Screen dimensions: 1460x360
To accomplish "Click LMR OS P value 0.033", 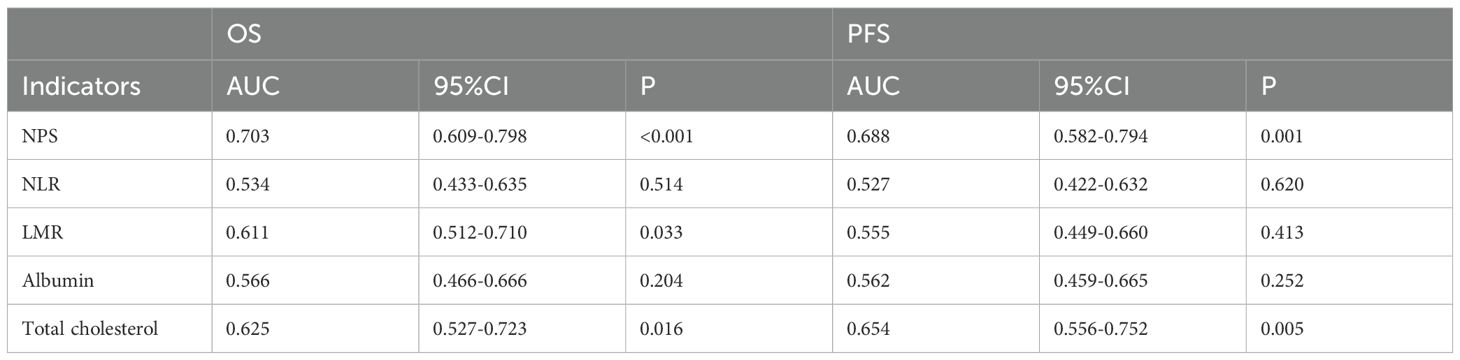I will coord(657,233).
